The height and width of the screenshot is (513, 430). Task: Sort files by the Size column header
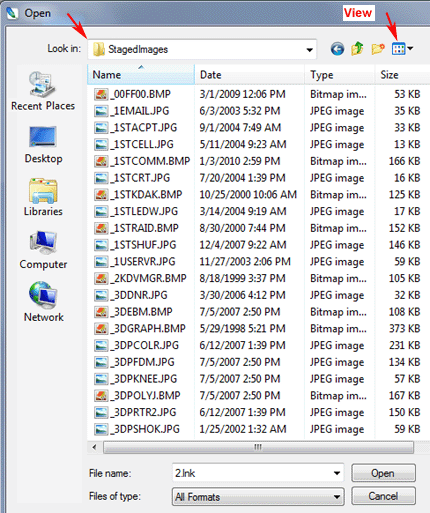[x=402, y=75]
